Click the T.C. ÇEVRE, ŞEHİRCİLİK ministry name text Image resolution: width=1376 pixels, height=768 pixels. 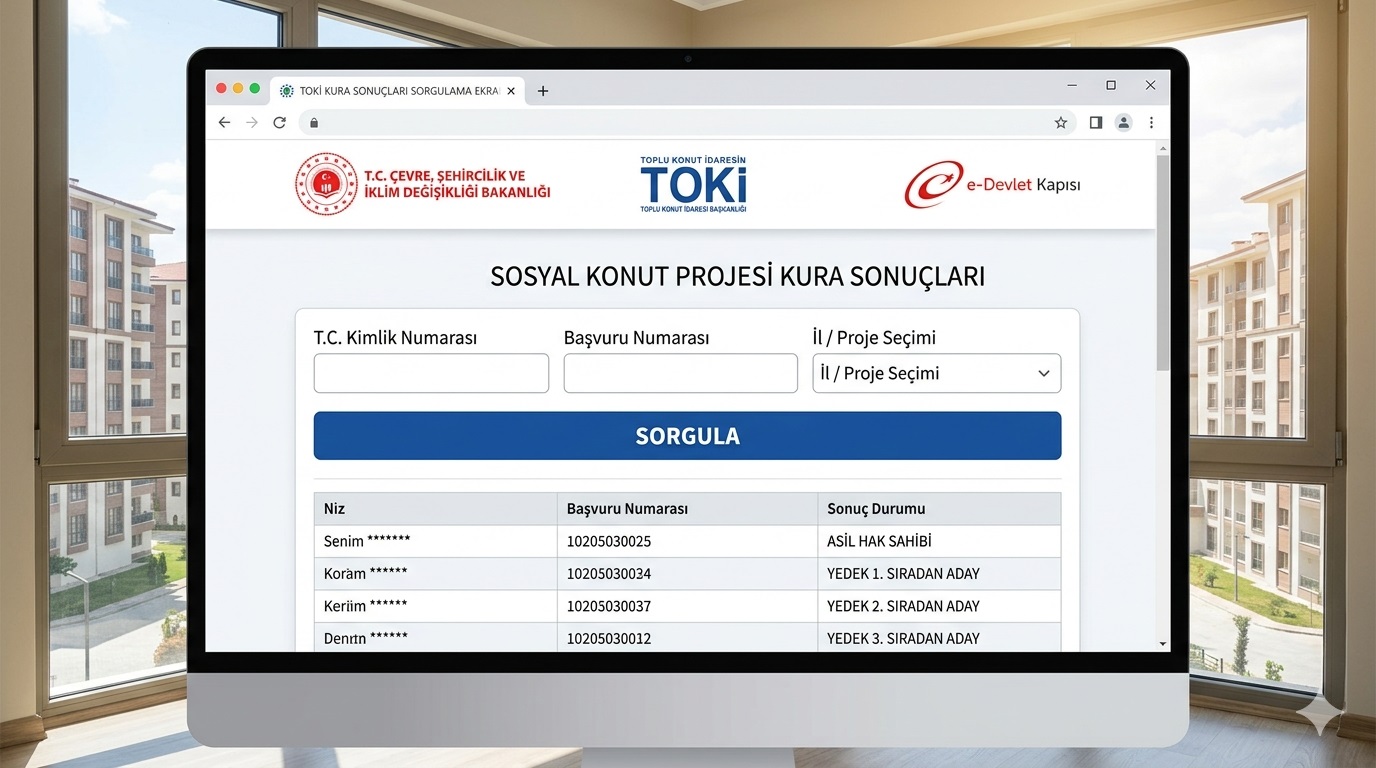click(x=458, y=184)
